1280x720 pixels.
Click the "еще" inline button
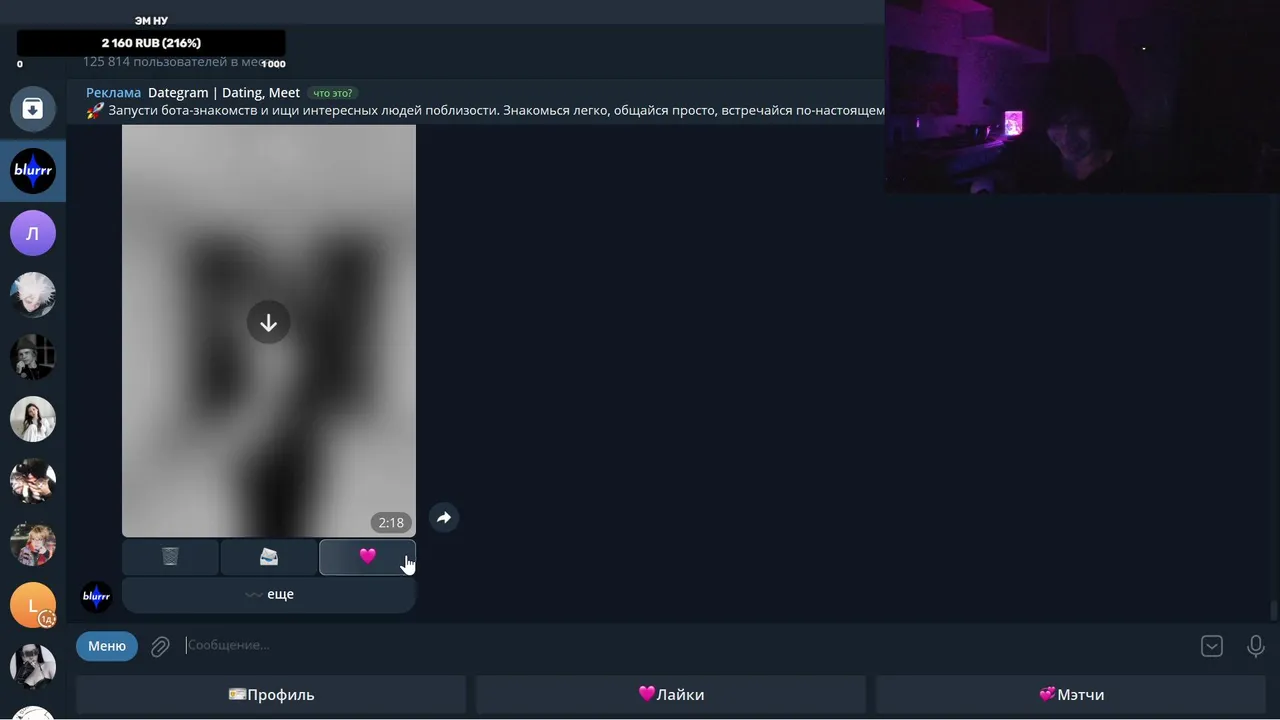click(x=269, y=594)
